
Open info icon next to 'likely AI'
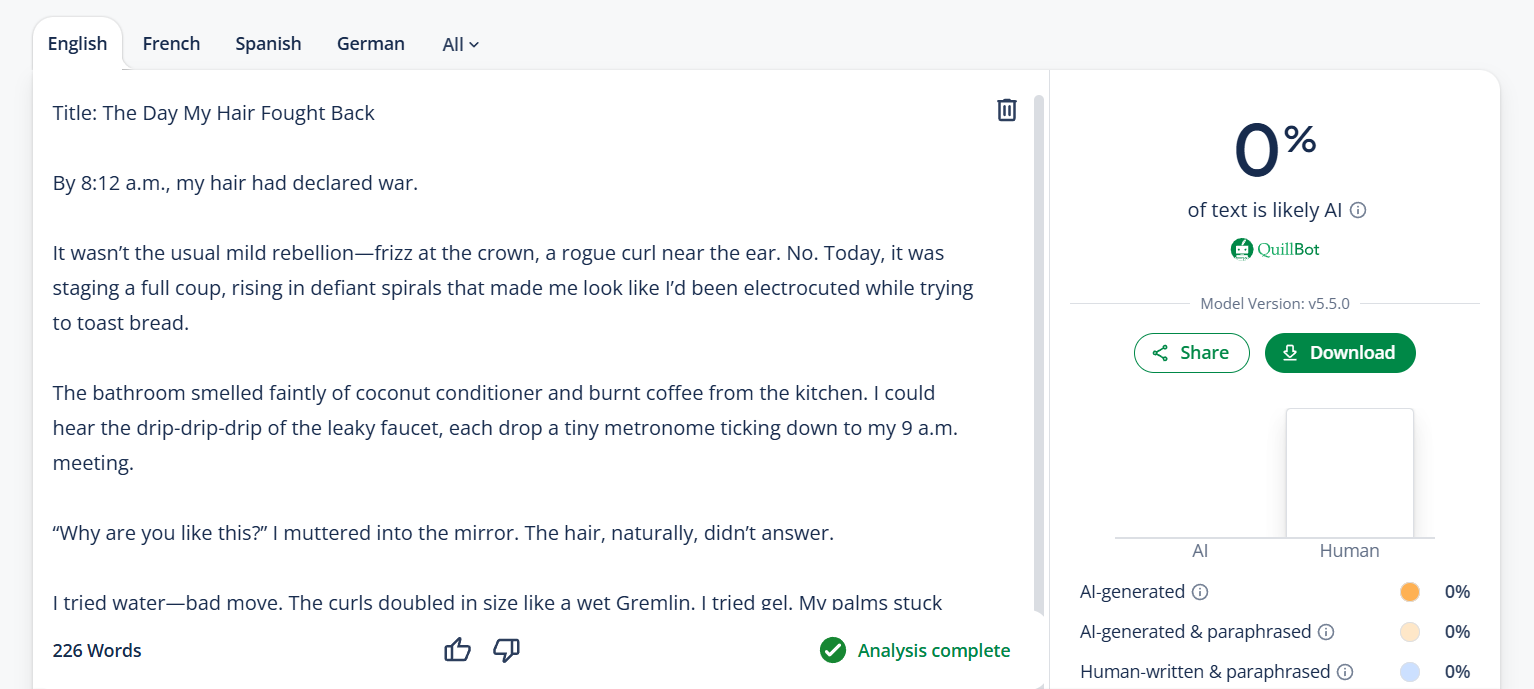click(1358, 210)
